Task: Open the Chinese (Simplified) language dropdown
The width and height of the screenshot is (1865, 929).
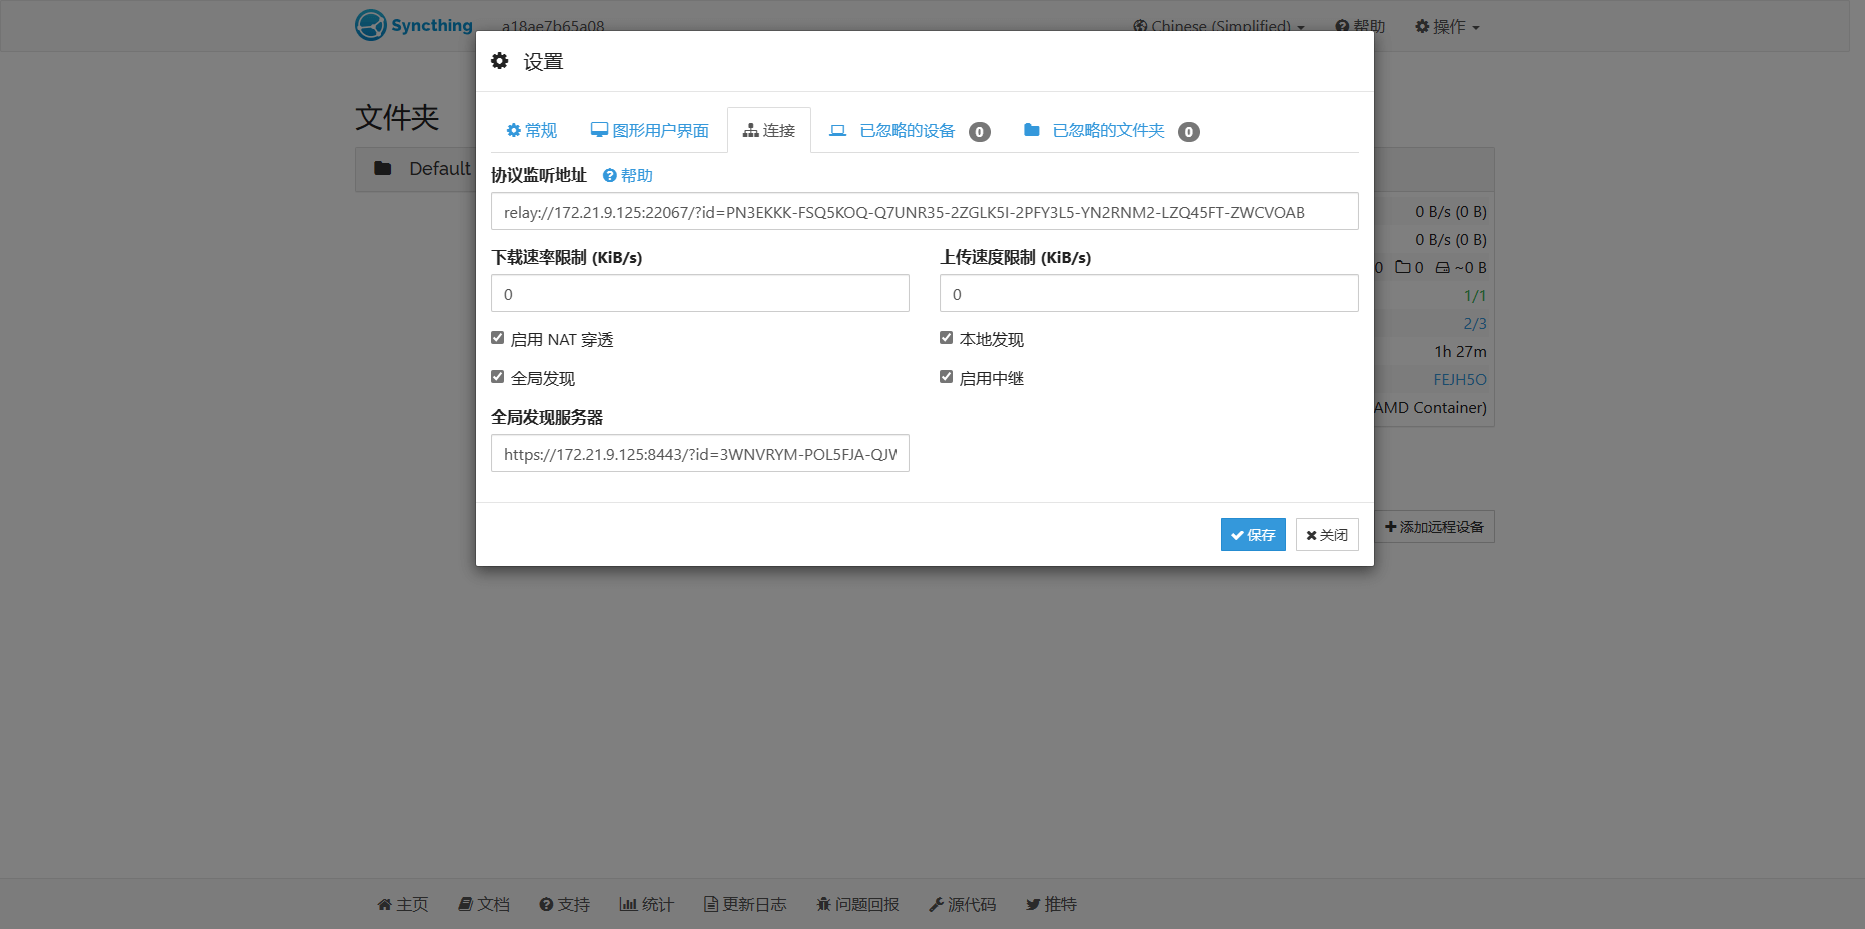Action: 1219,27
